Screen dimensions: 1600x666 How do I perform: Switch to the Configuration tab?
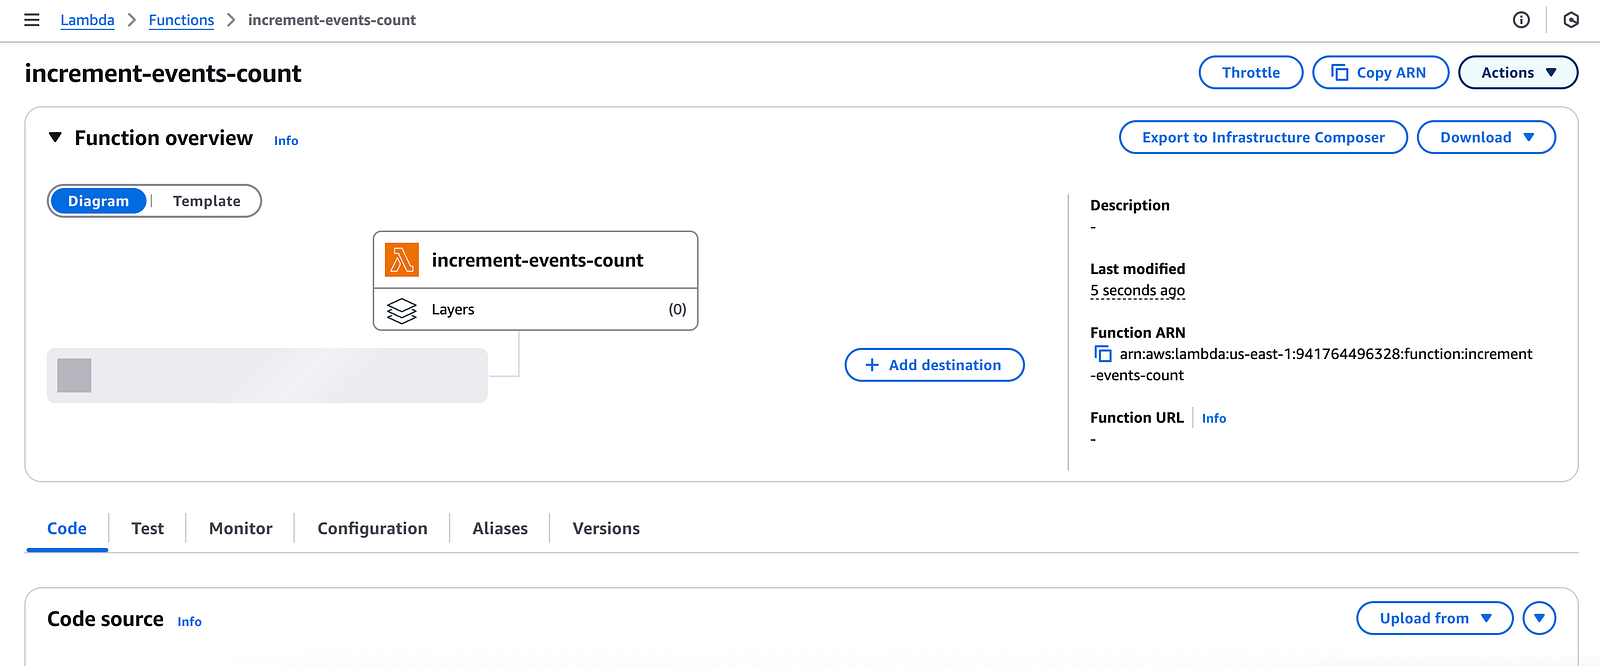pos(372,528)
